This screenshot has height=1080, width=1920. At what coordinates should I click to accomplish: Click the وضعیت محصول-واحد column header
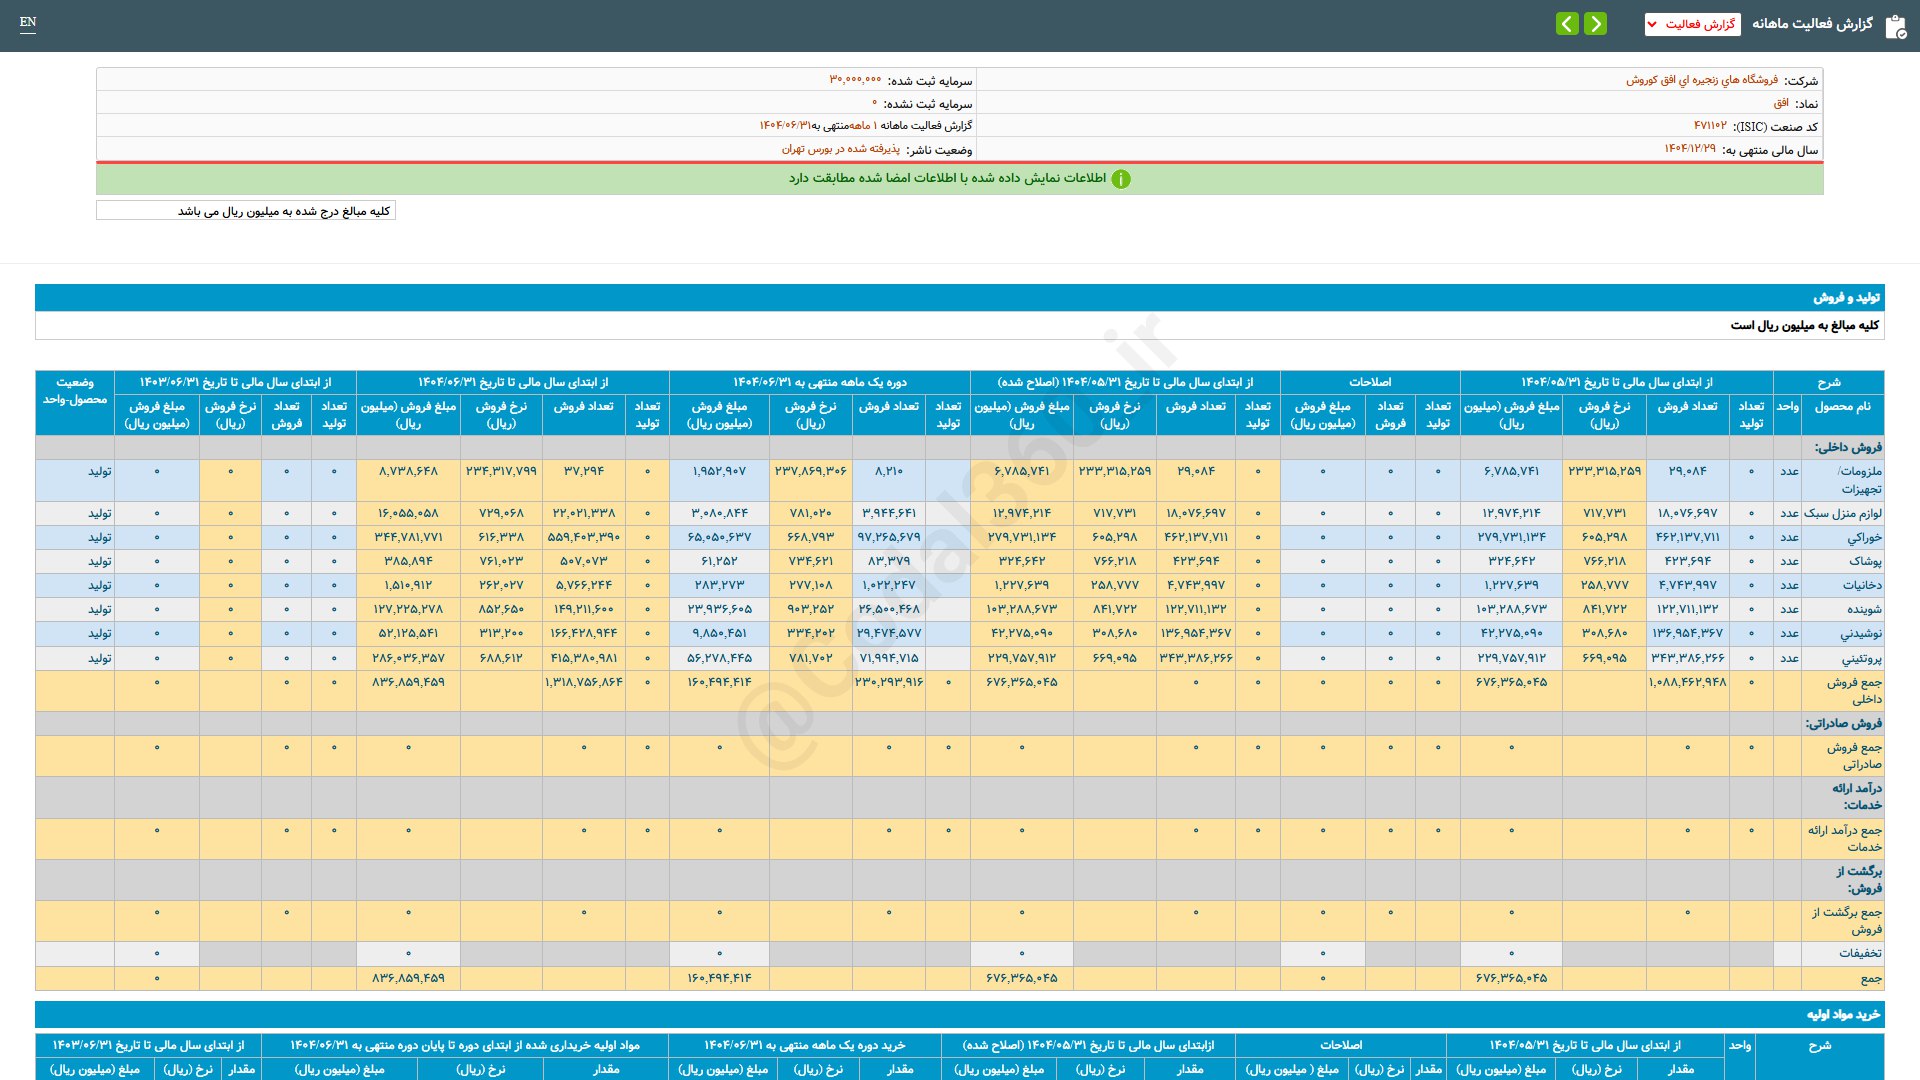pos(75,391)
